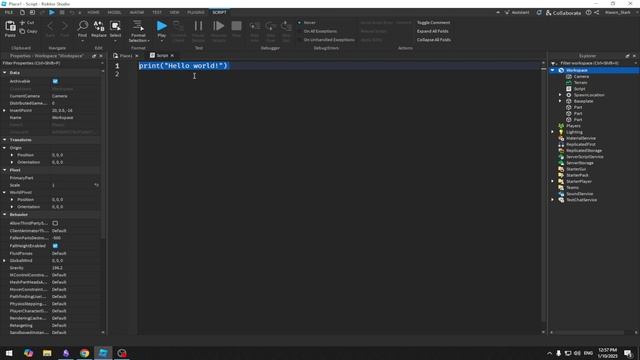Collapse the Transform properties section
Viewport: 640px width, 360px height.
[x=4, y=140]
